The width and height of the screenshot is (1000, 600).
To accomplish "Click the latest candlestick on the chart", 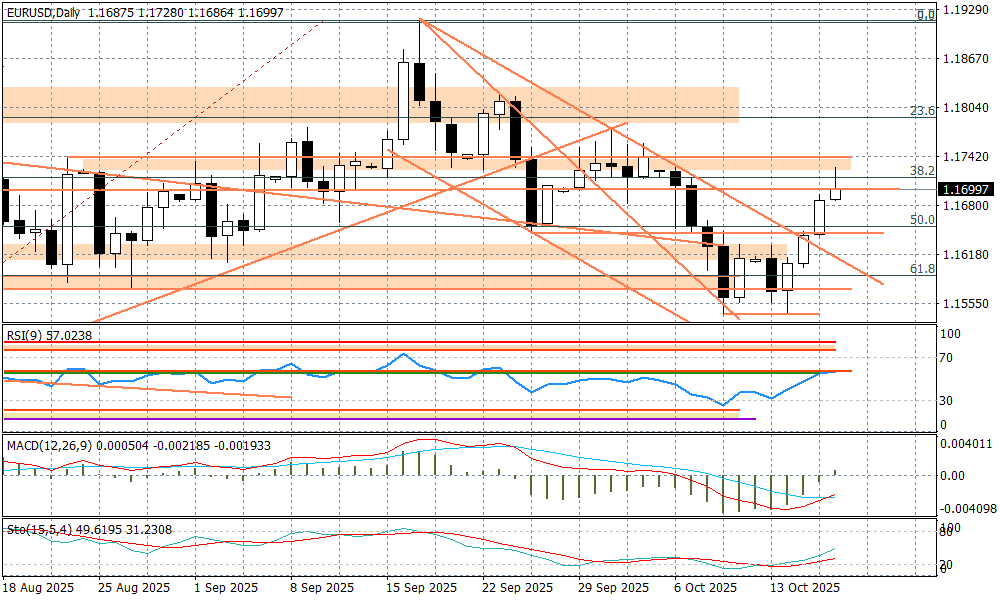I will [835, 191].
